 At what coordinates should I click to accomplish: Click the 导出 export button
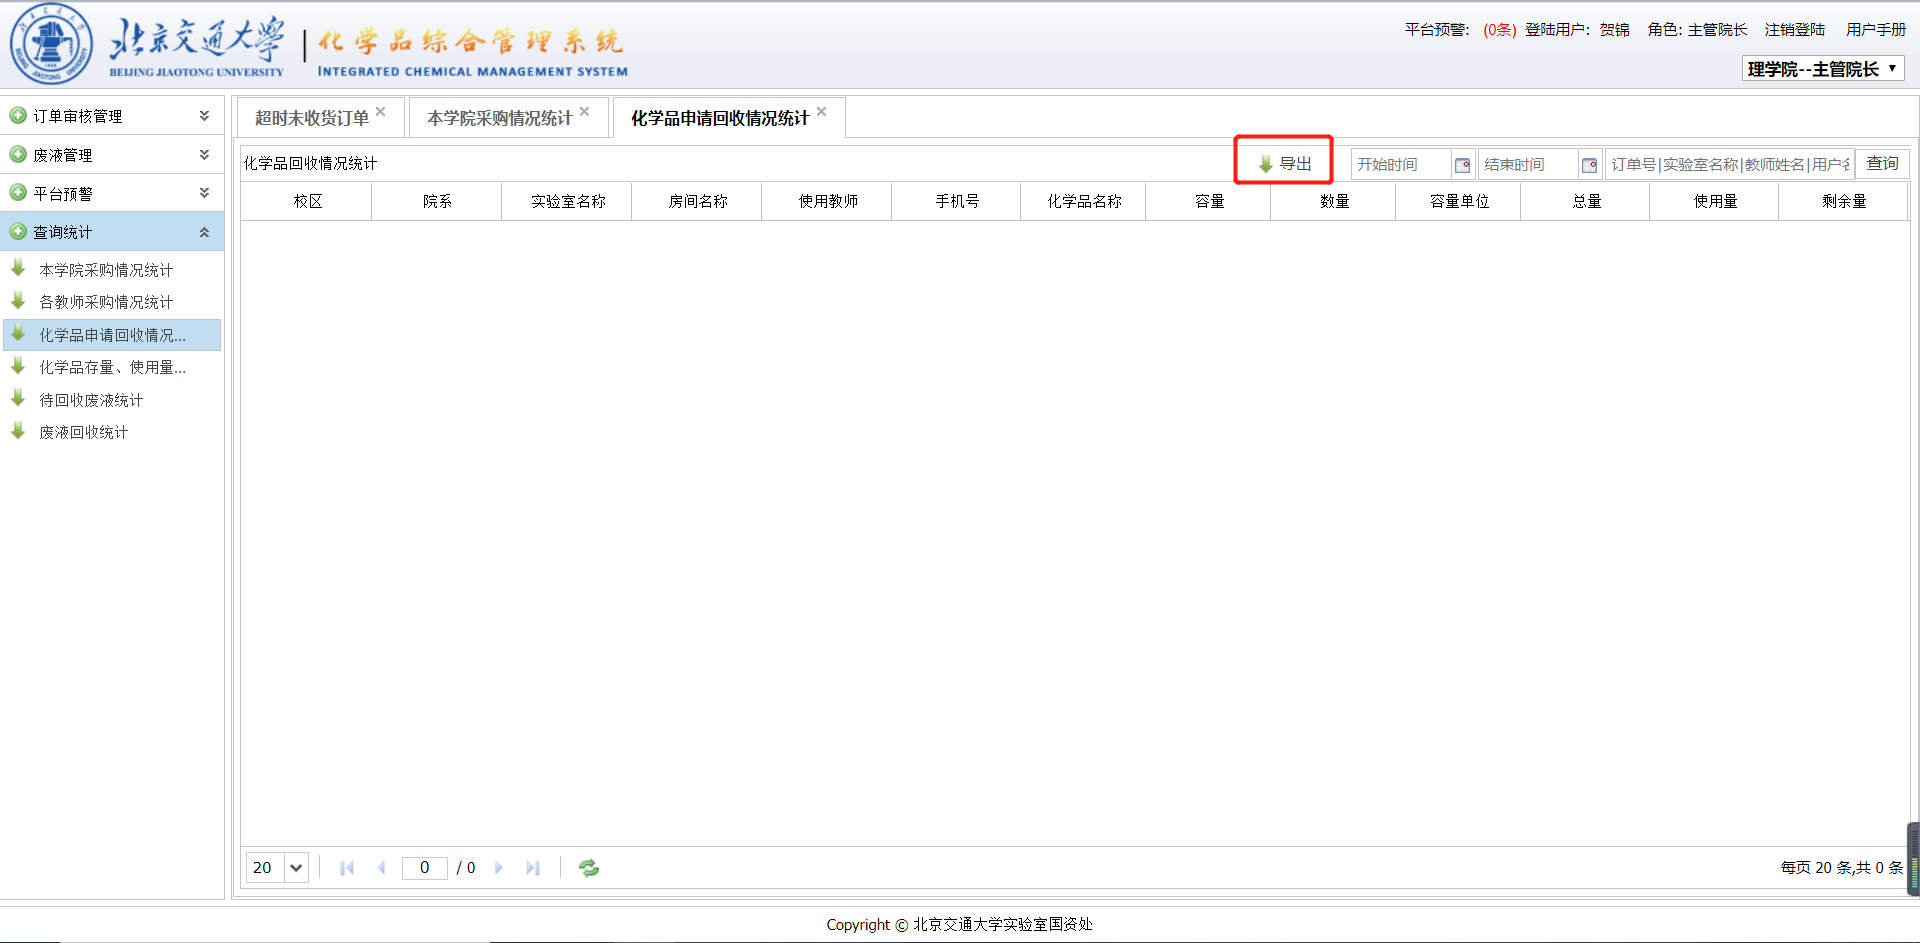tap(1285, 164)
